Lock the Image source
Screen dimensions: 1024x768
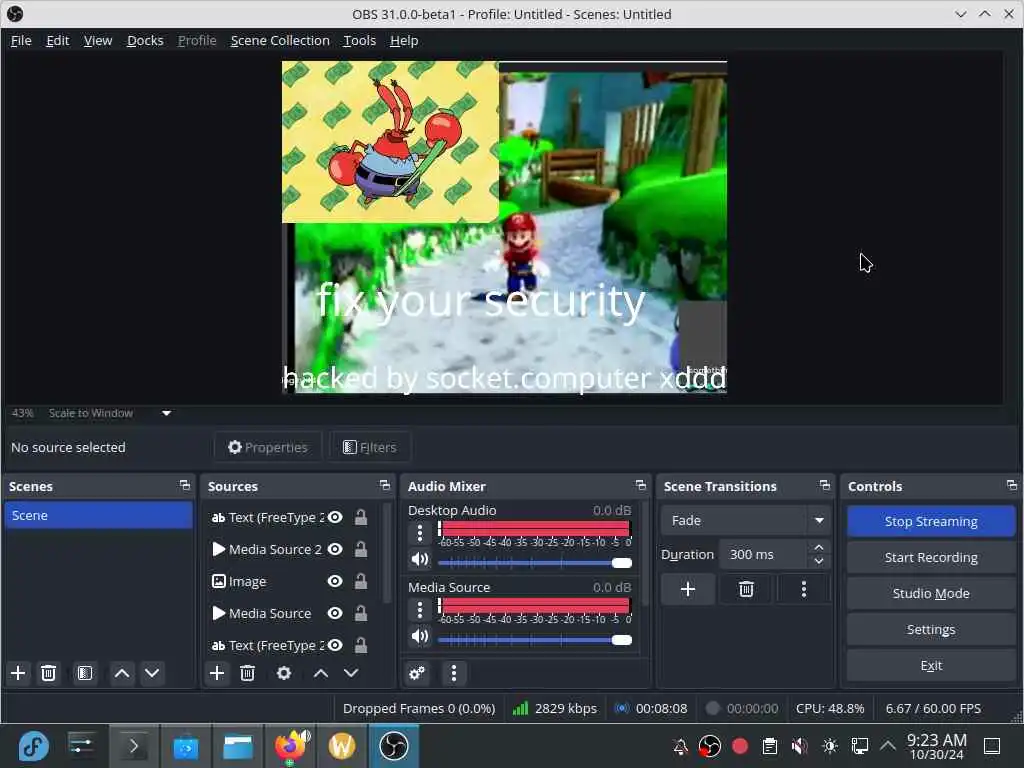coord(360,581)
